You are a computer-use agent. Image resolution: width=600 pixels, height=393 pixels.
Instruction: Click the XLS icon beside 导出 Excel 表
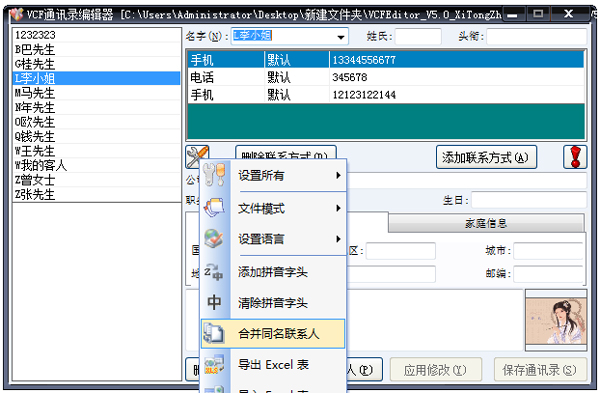(214, 365)
